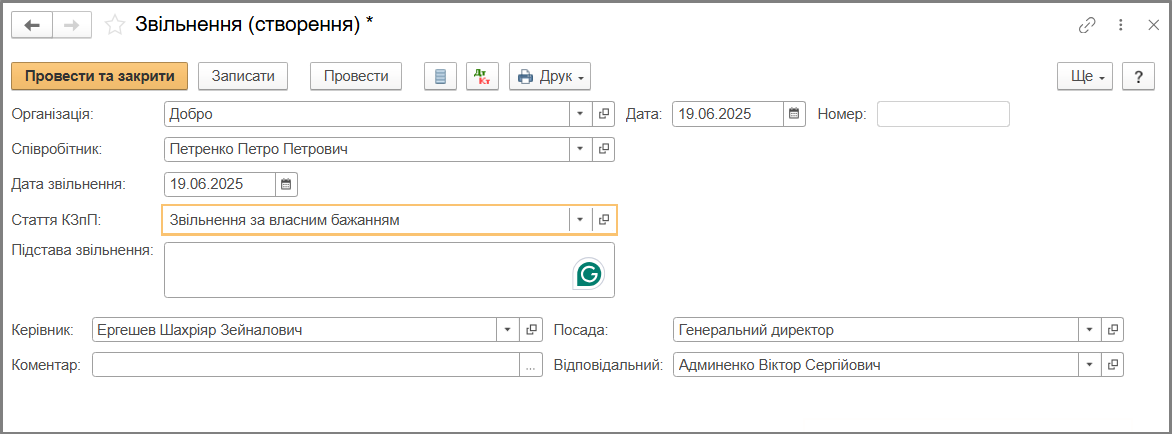Open Коментар editor with ellipsis button
Viewport: 1172px width, 434px height.
tap(531, 365)
